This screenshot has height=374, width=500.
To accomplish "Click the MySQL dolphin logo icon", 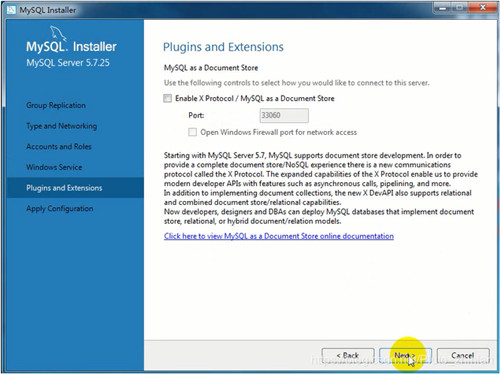I will (58, 33).
